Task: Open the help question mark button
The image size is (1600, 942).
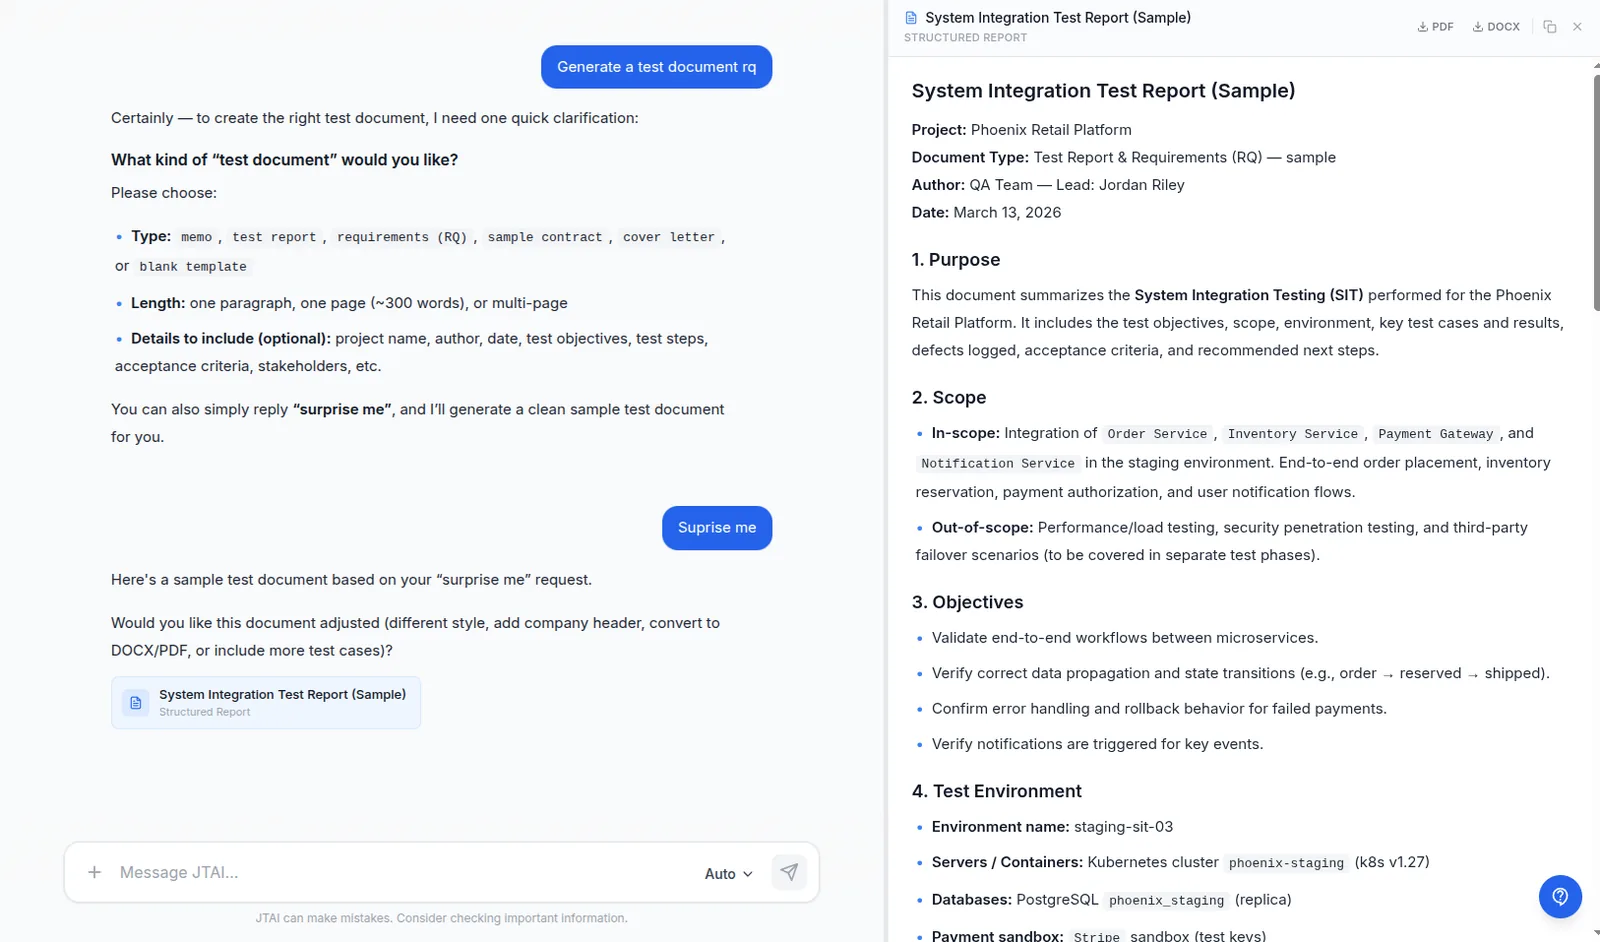Action: (x=1560, y=897)
